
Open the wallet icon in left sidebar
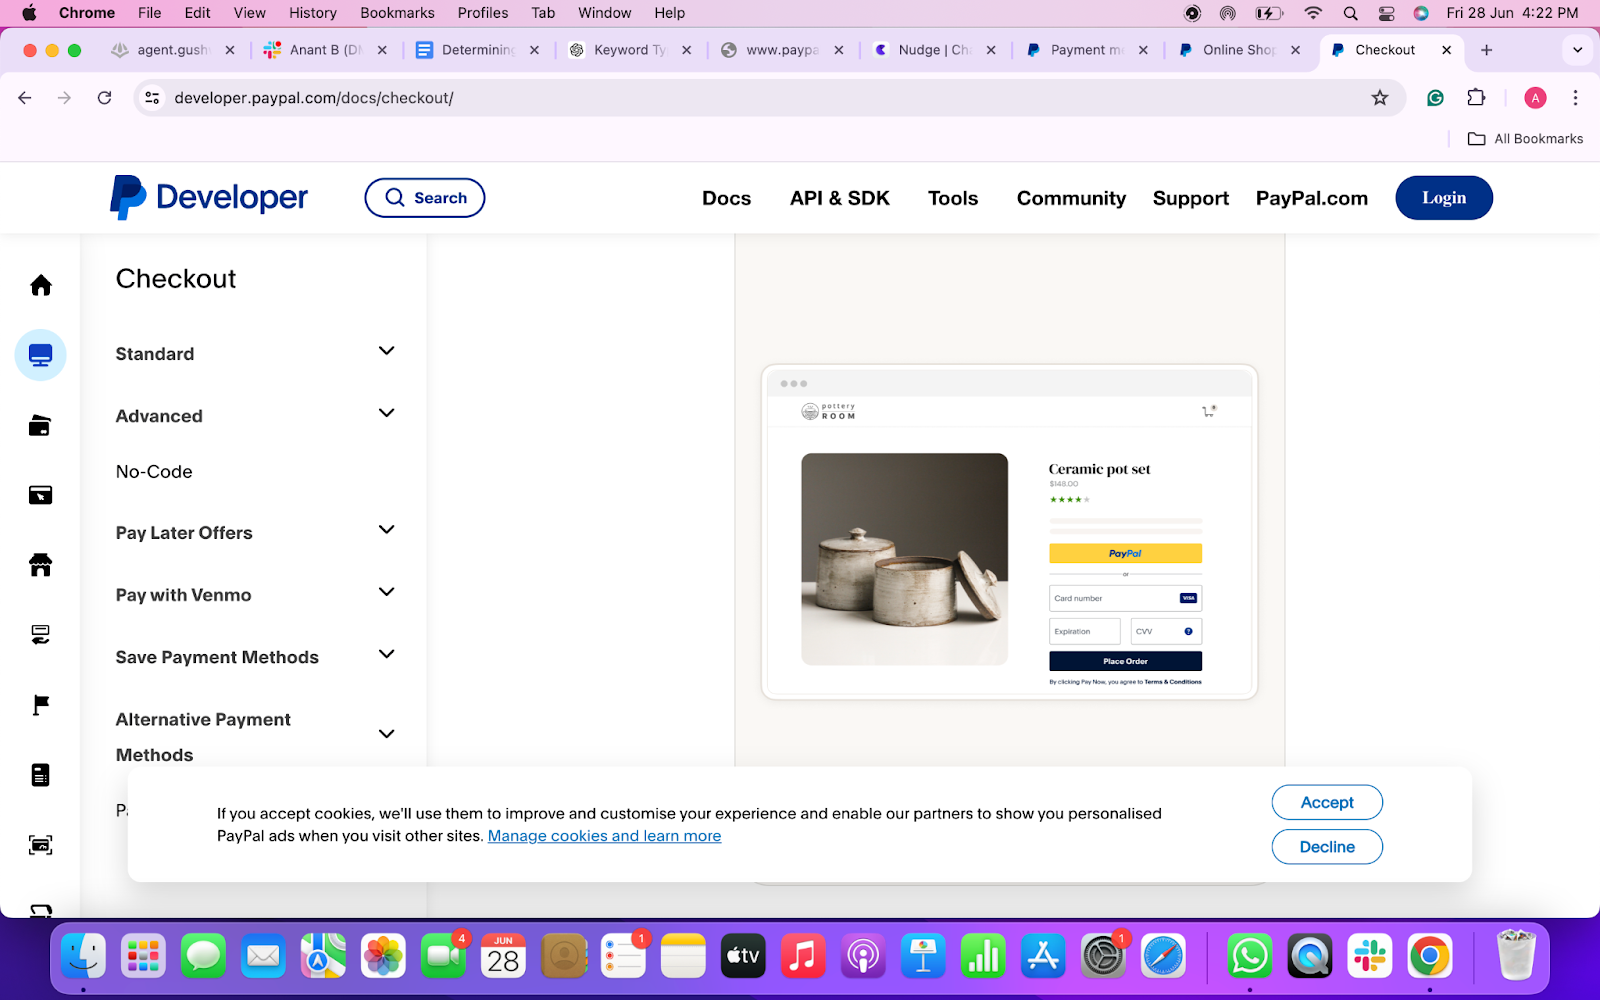41,425
